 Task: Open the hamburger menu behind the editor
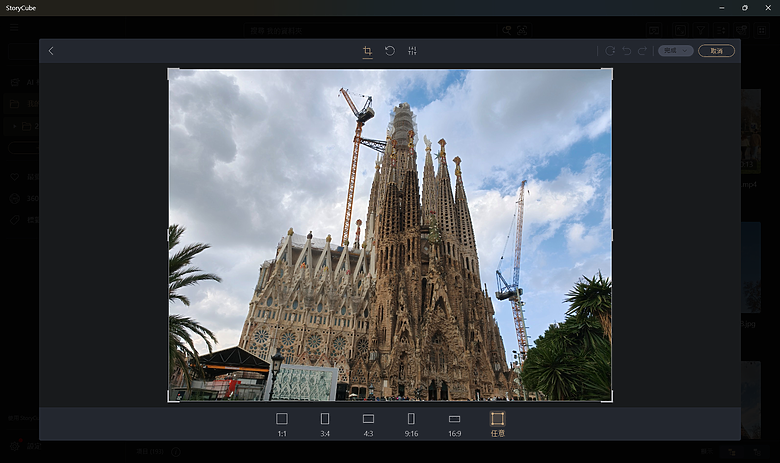tap(14, 28)
